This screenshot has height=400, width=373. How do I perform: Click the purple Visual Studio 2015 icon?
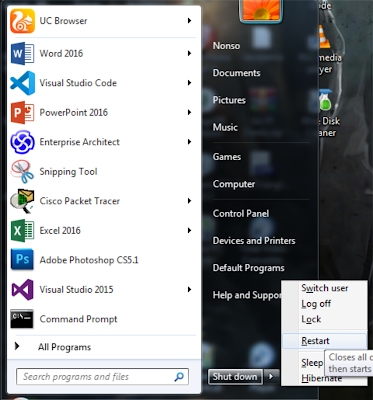click(22, 290)
